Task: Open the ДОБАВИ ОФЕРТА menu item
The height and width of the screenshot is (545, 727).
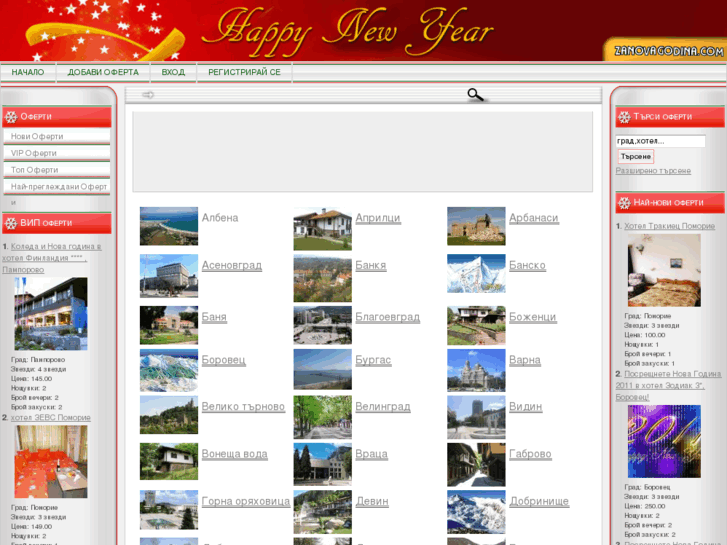Action: [103, 72]
